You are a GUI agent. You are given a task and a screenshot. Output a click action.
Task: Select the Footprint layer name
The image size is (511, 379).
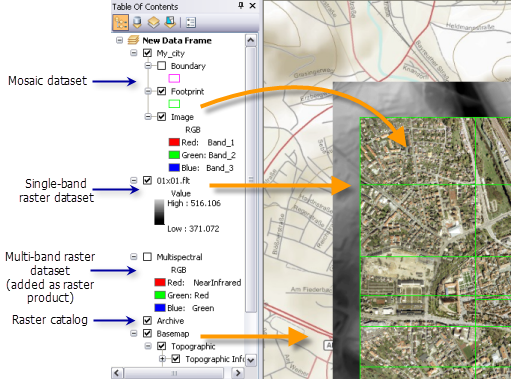[x=187, y=91]
